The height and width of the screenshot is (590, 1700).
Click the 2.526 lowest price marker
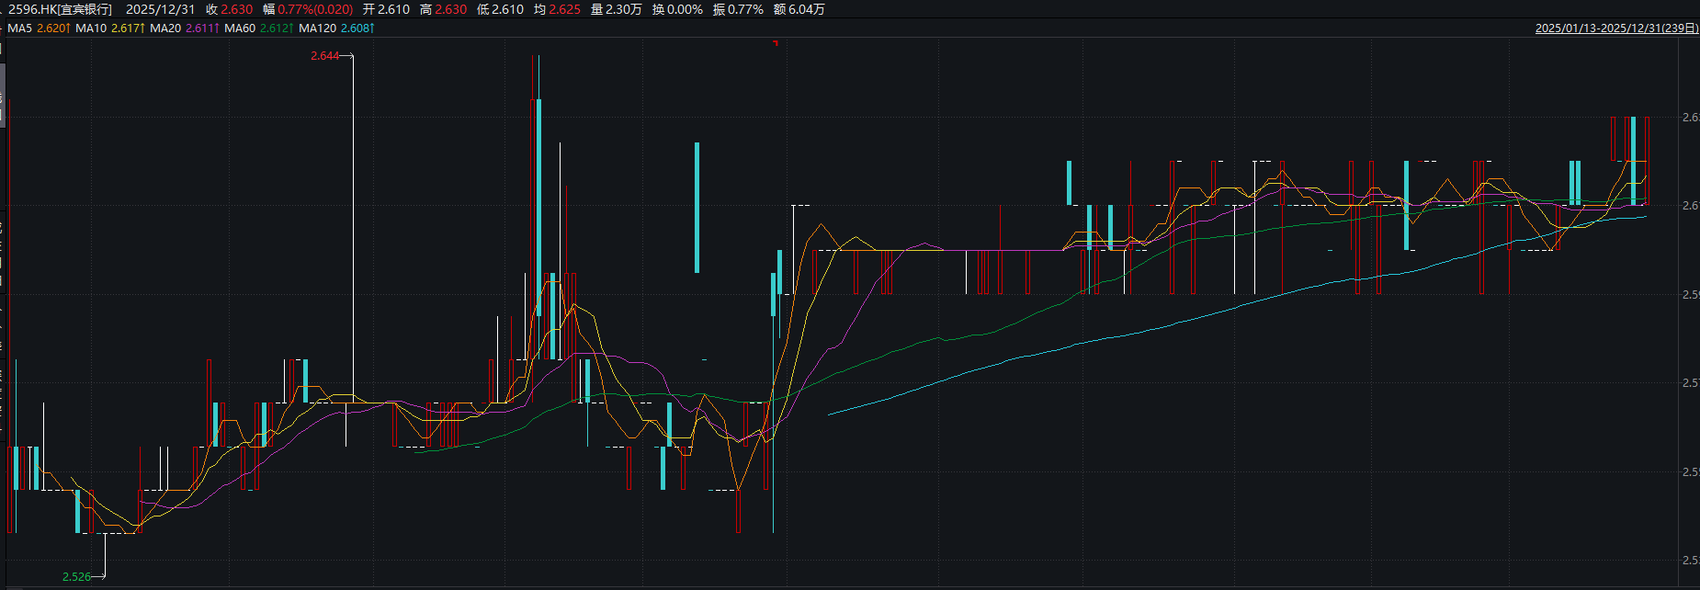coord(77,577)
